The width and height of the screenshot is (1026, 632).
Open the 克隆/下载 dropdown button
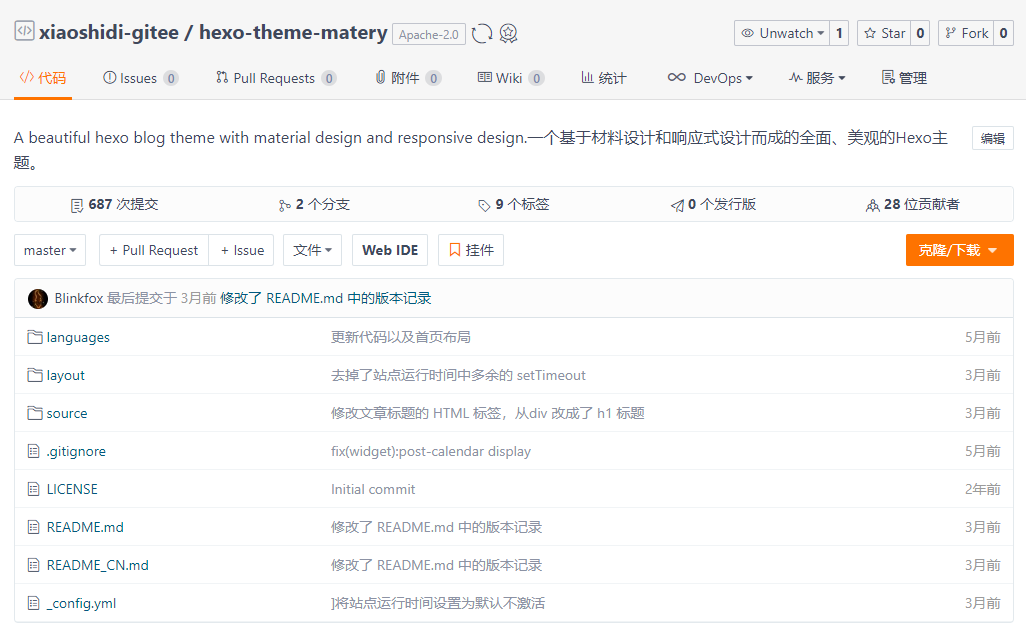pos(959,250)
